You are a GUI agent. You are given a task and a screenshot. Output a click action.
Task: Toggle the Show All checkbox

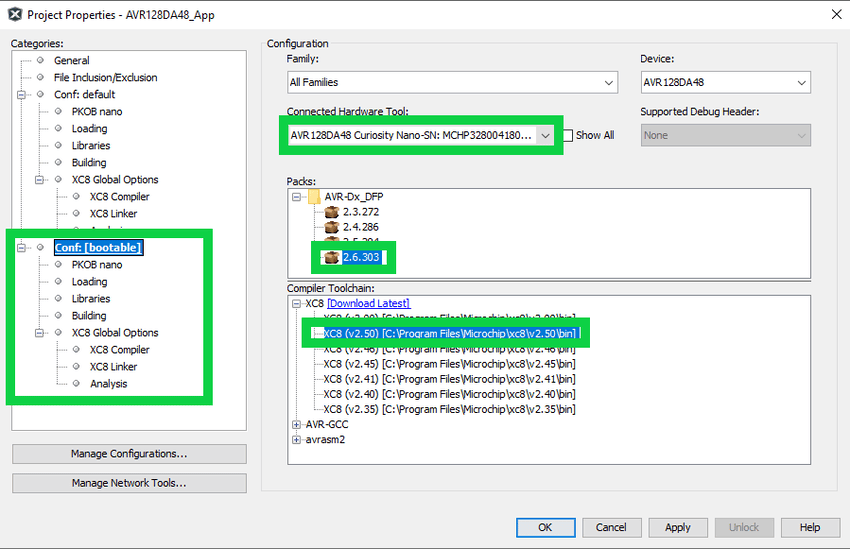click(x=568, y=135)
